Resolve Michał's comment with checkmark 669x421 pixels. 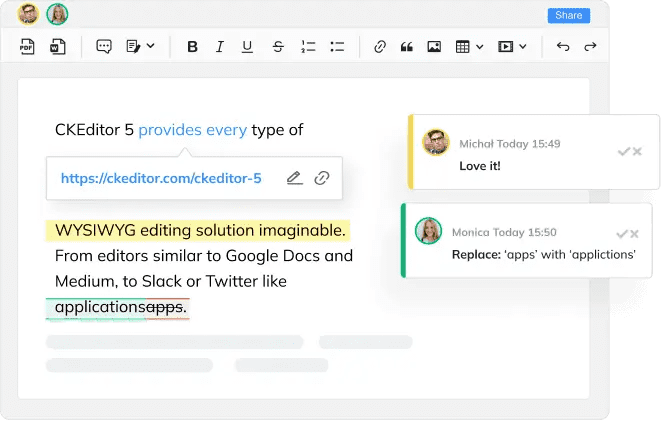pyautogui.click(x=623, y=151)
